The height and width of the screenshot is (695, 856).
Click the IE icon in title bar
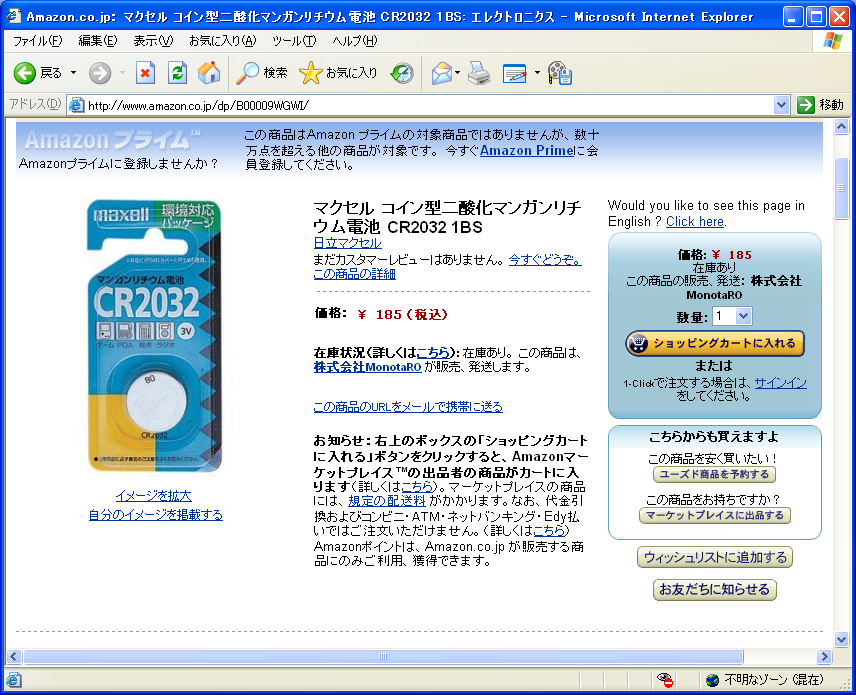tap(14, 16)
